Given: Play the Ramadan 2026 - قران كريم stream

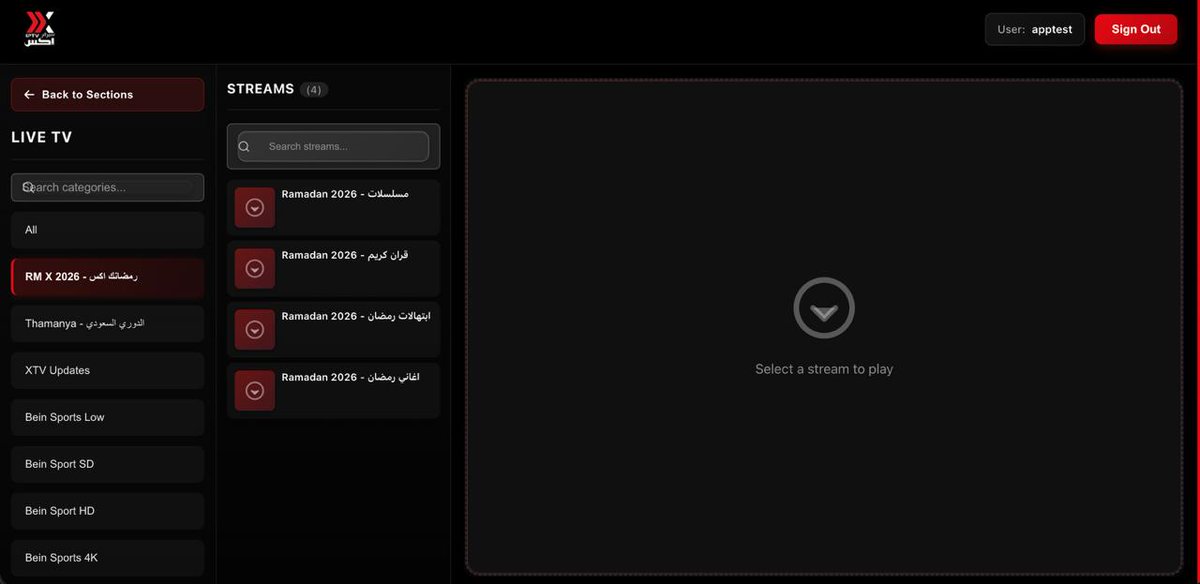Looking at the screenshot, I should 333,268.
